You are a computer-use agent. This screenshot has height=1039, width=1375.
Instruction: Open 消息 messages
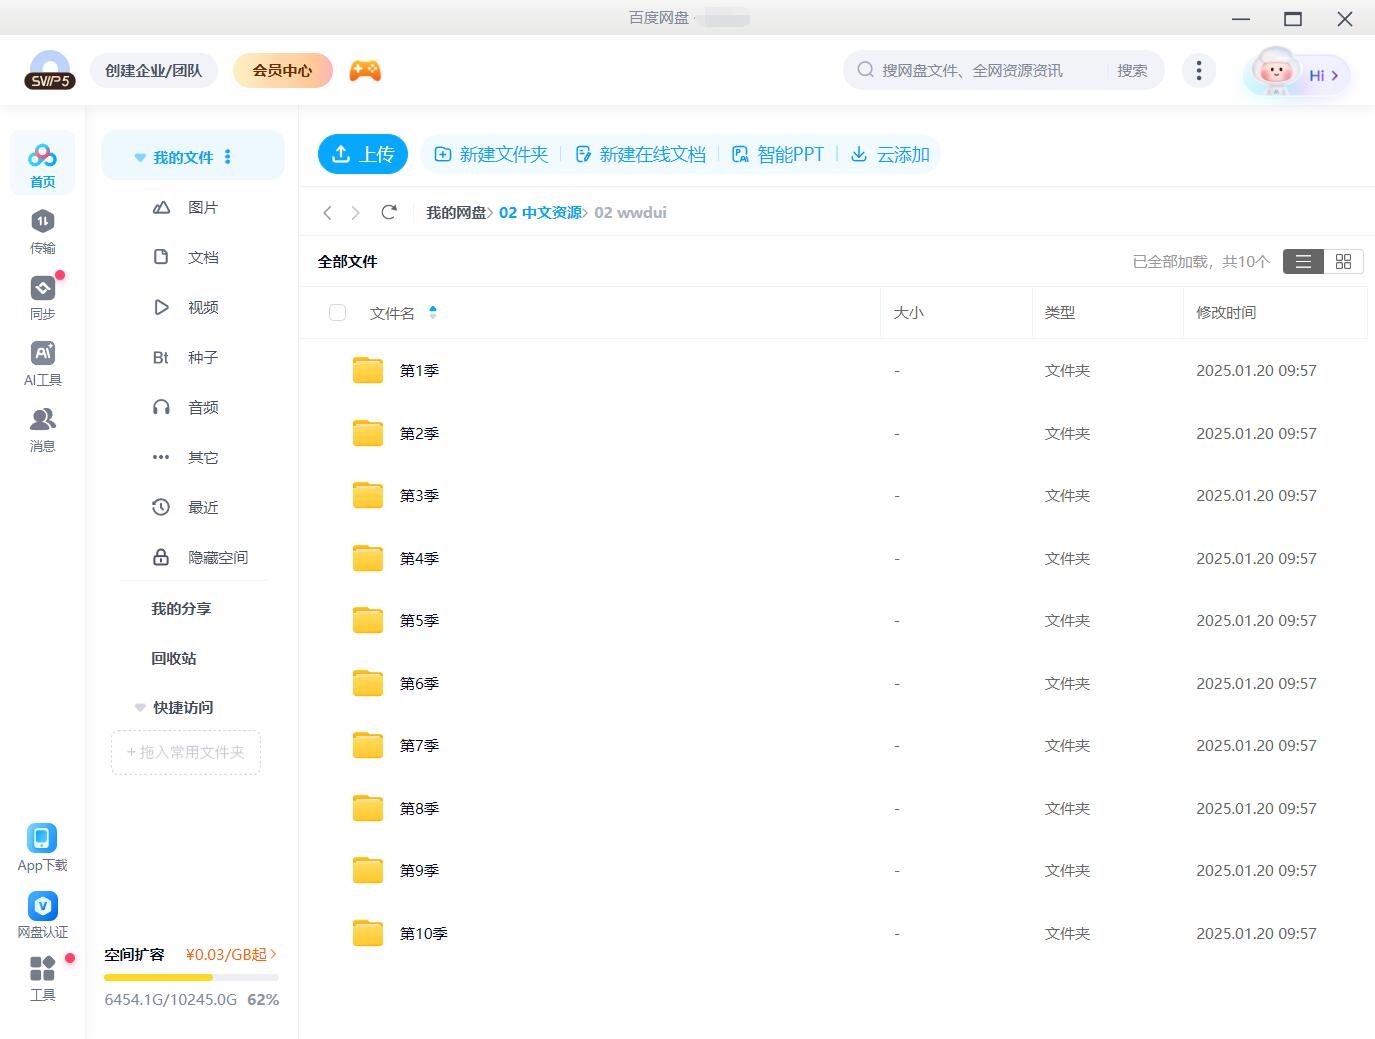tap(42, 428)
